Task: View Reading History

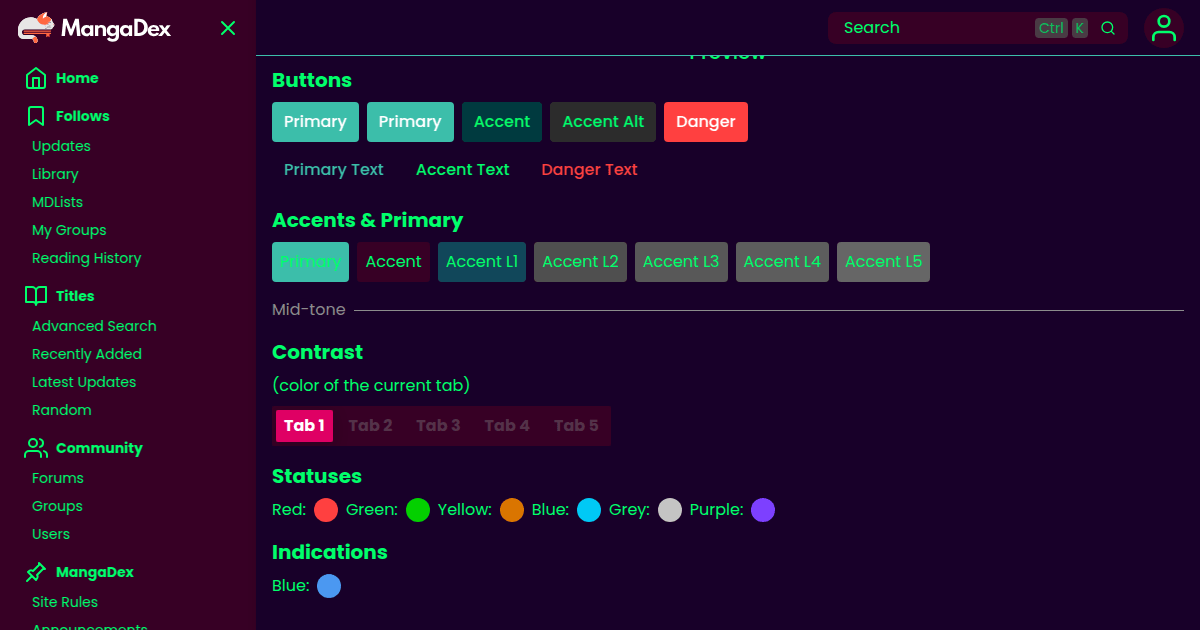Action: point(86,258)
